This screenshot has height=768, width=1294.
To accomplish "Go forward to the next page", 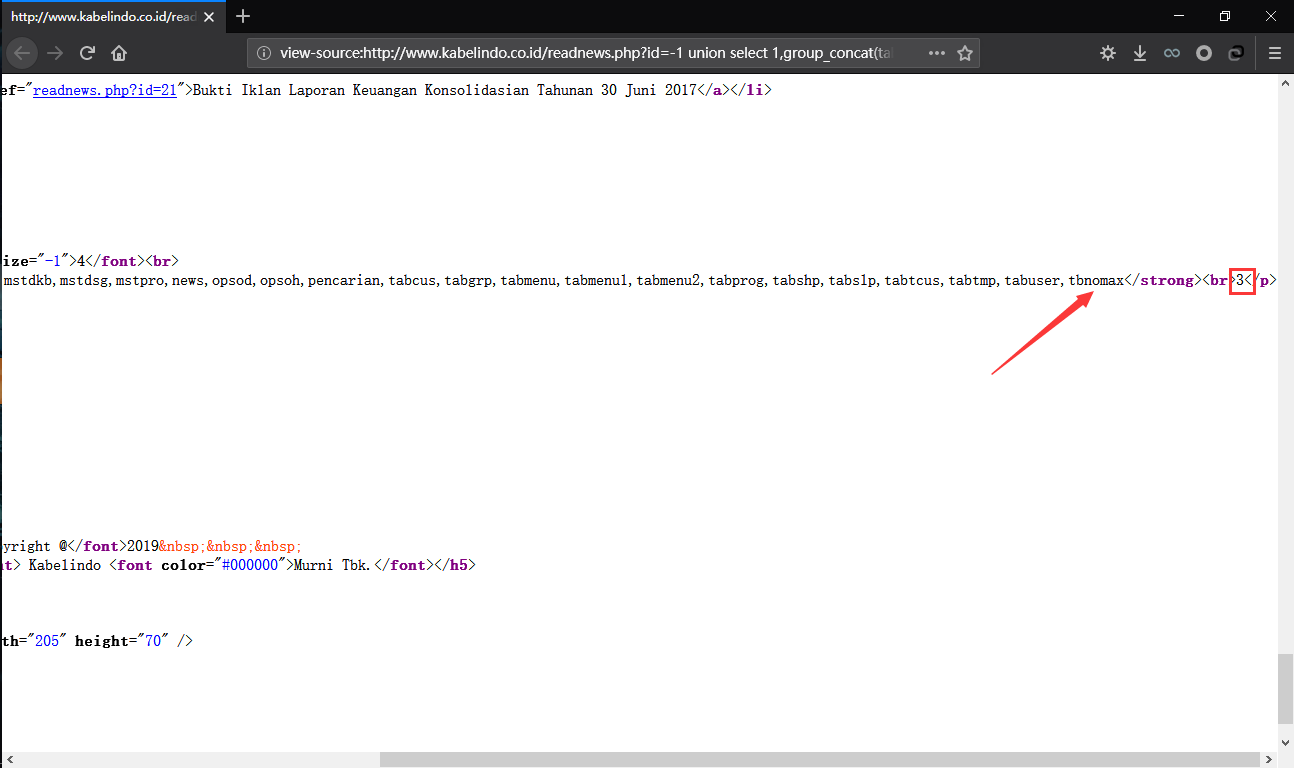I will coord(55,53).
